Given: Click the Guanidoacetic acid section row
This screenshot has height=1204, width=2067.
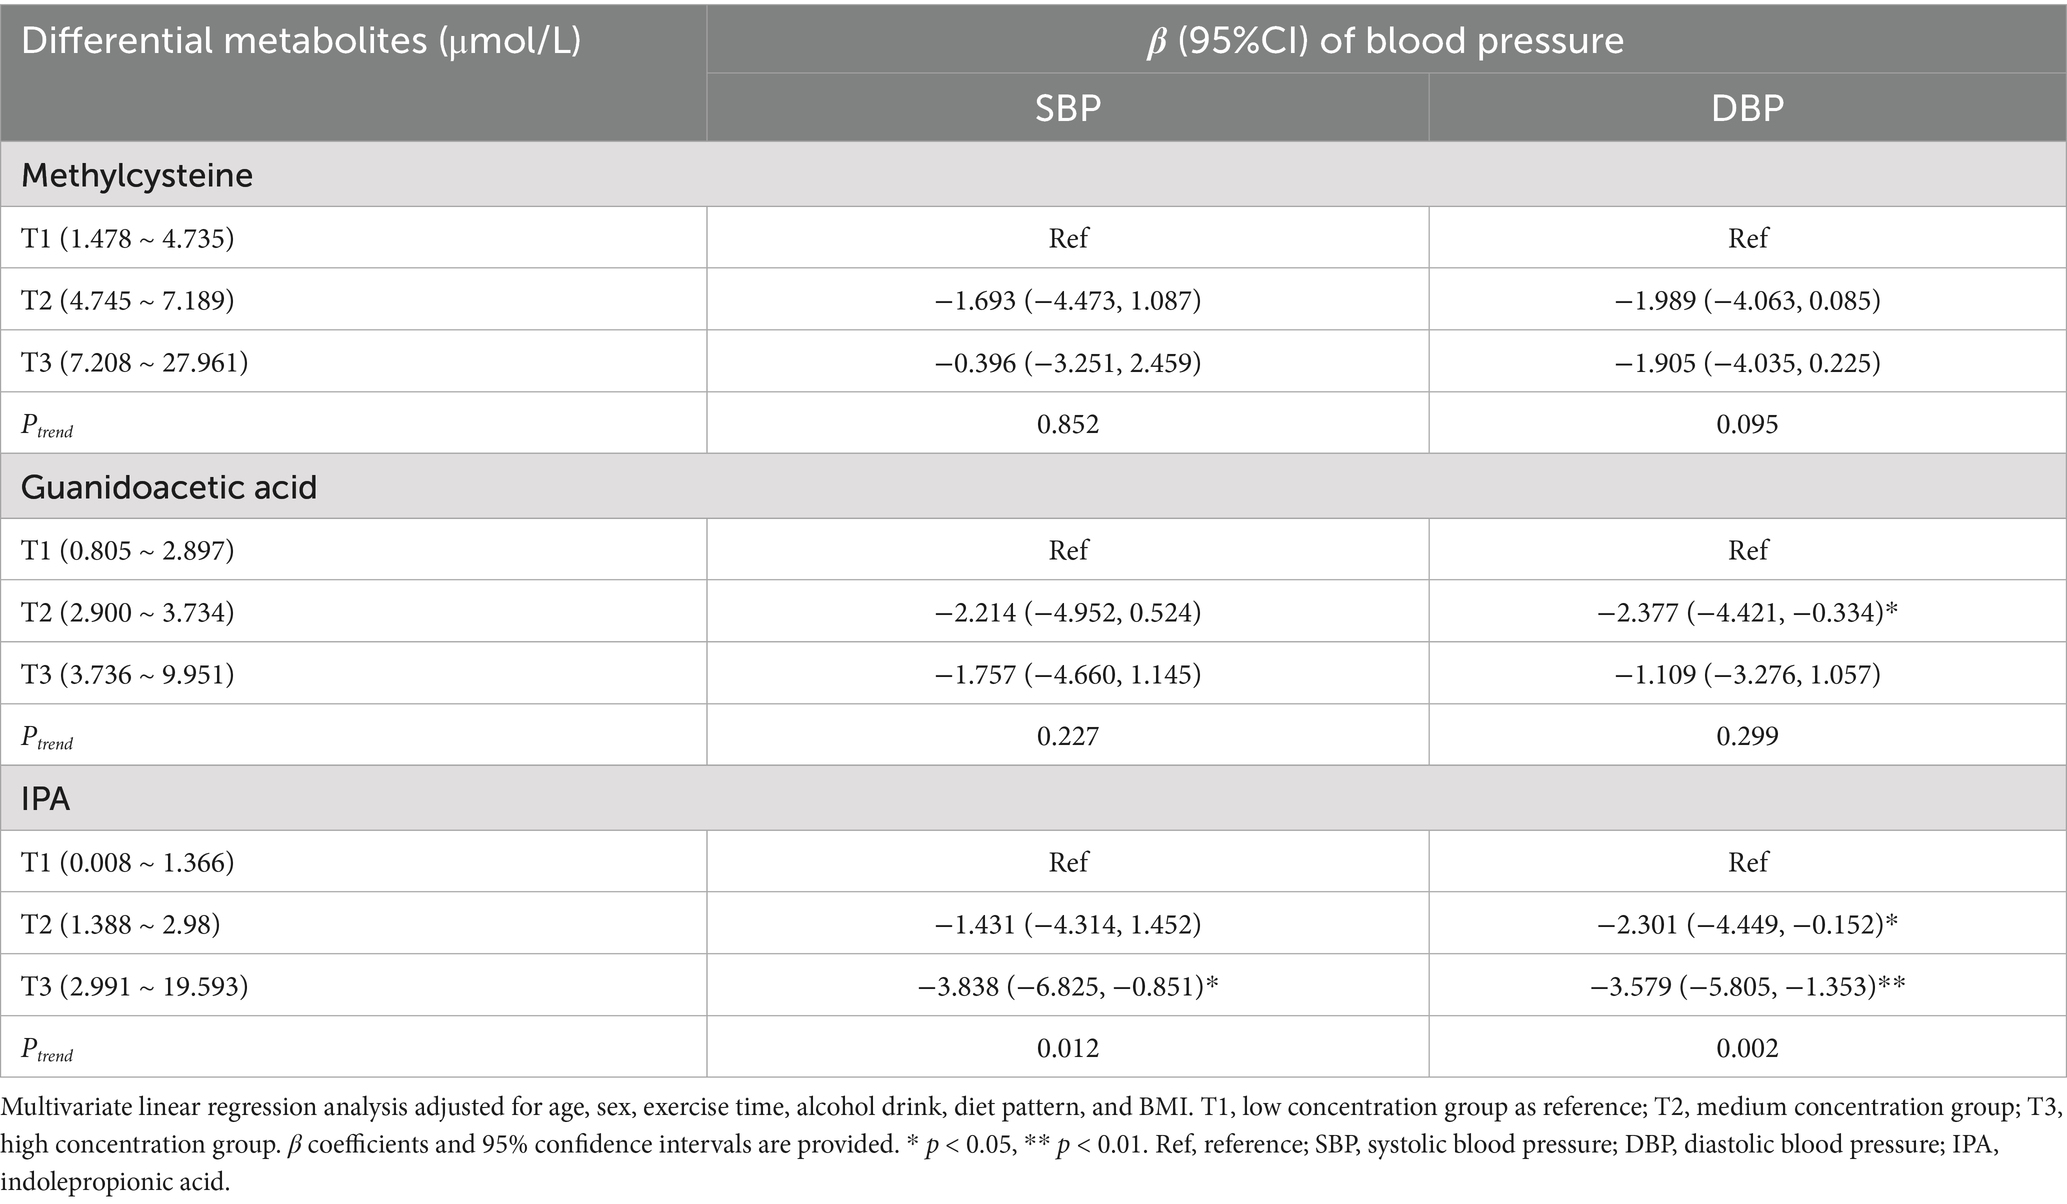Looking at the screenshot, I should click(169, 487).
